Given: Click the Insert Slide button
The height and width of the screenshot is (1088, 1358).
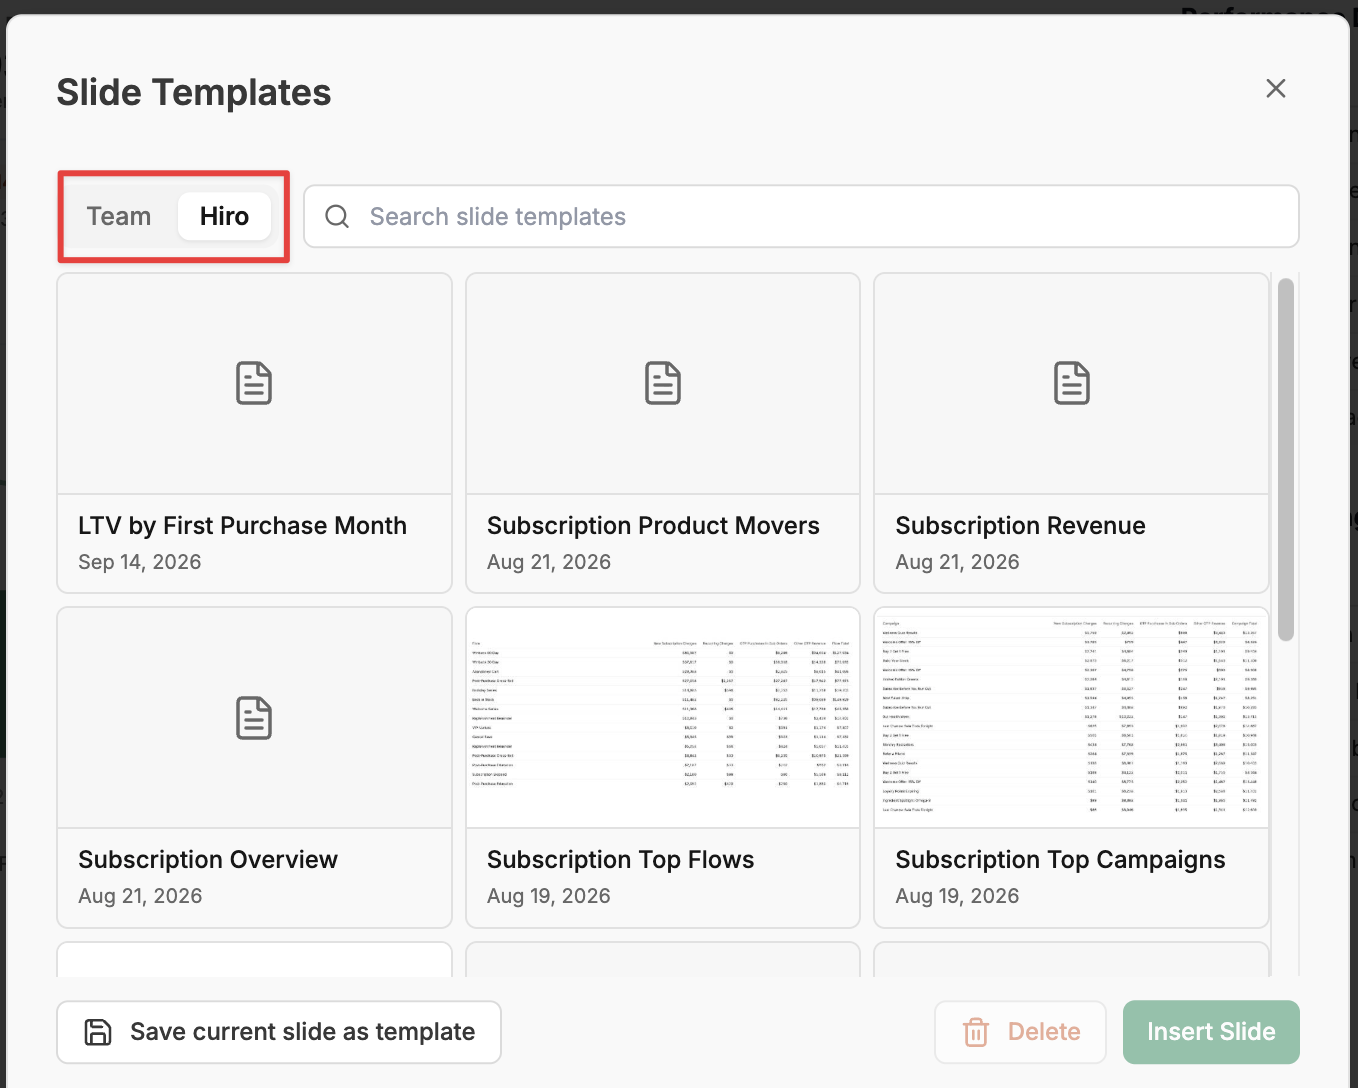Looking at the screenshot, I should point(1211,1032).
